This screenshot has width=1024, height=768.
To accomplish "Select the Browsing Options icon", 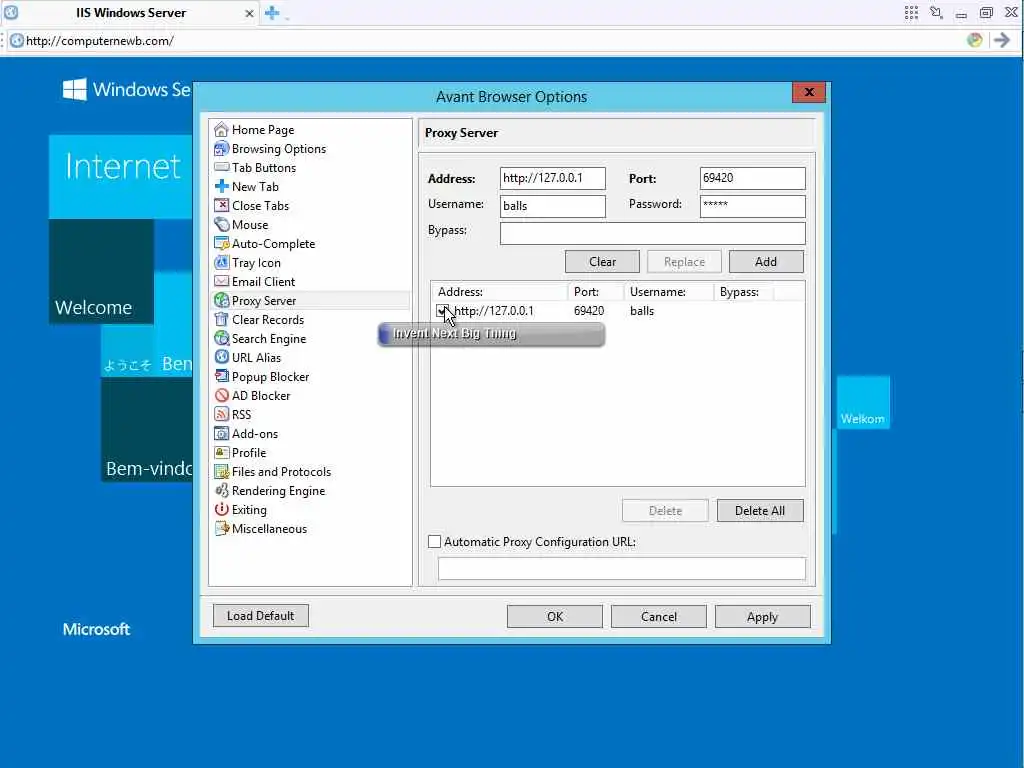I will tap(221, 148).
